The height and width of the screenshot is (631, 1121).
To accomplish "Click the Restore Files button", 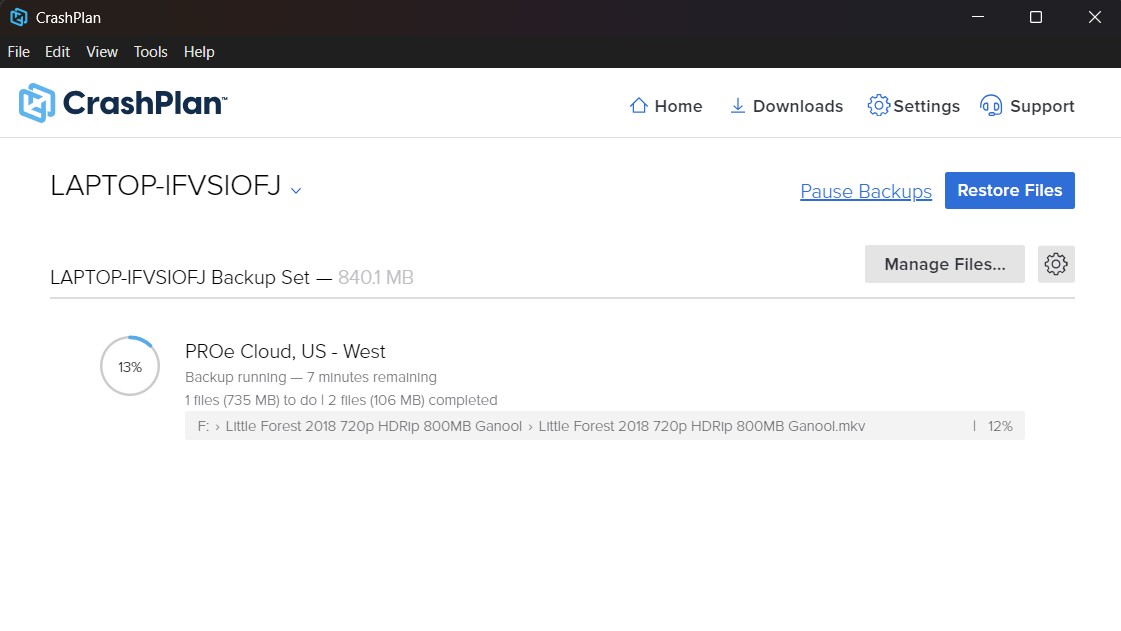I will tap(1009, 190).
